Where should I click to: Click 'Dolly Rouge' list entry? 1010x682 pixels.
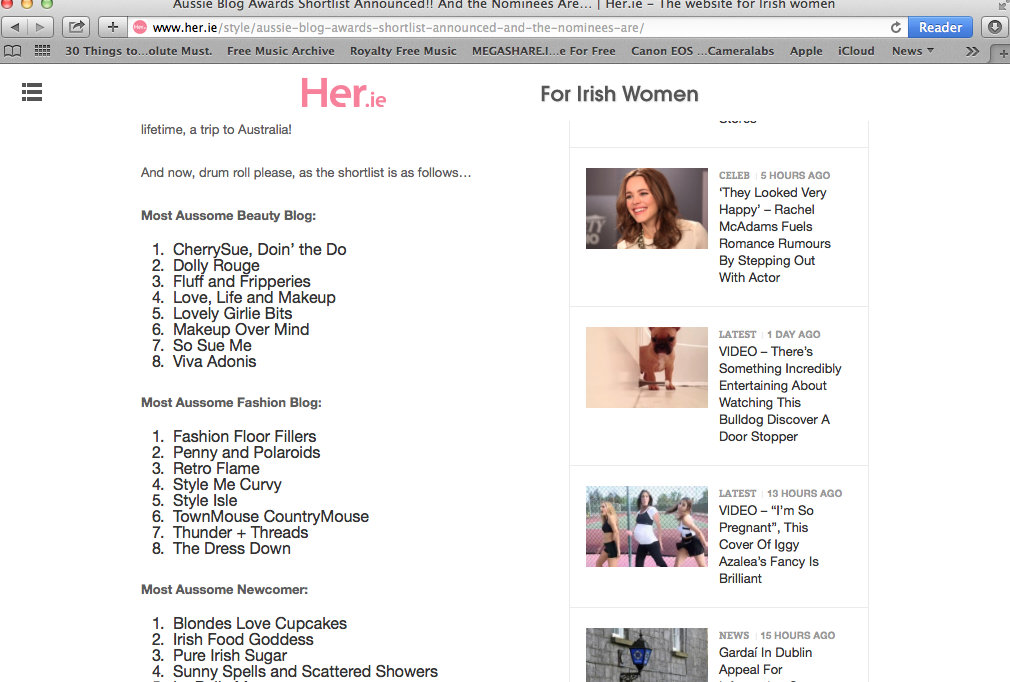click(216, 265)
